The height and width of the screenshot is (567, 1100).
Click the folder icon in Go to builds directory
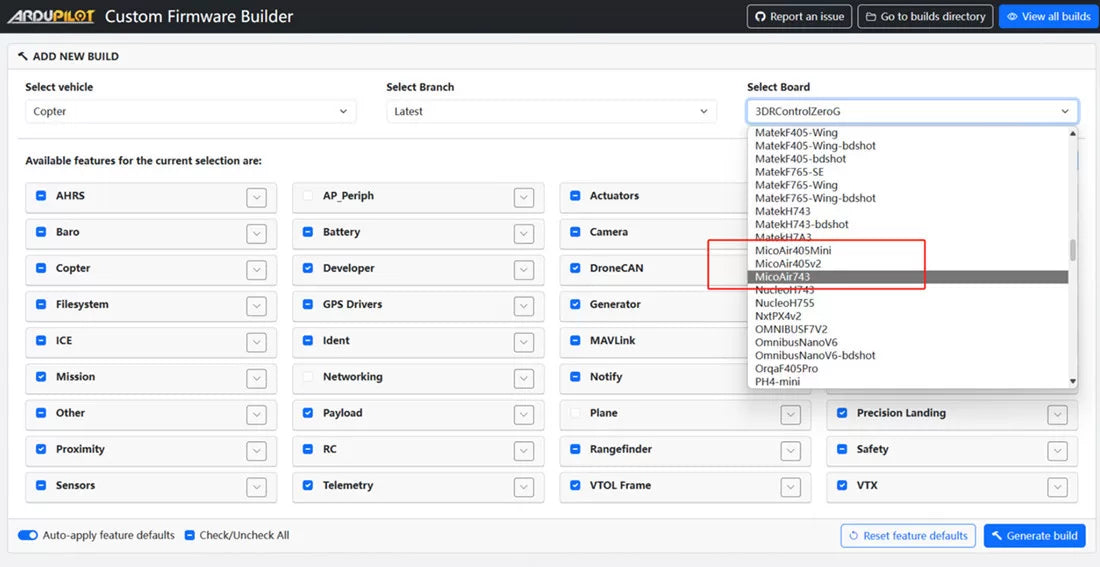[x=870, y=17]
